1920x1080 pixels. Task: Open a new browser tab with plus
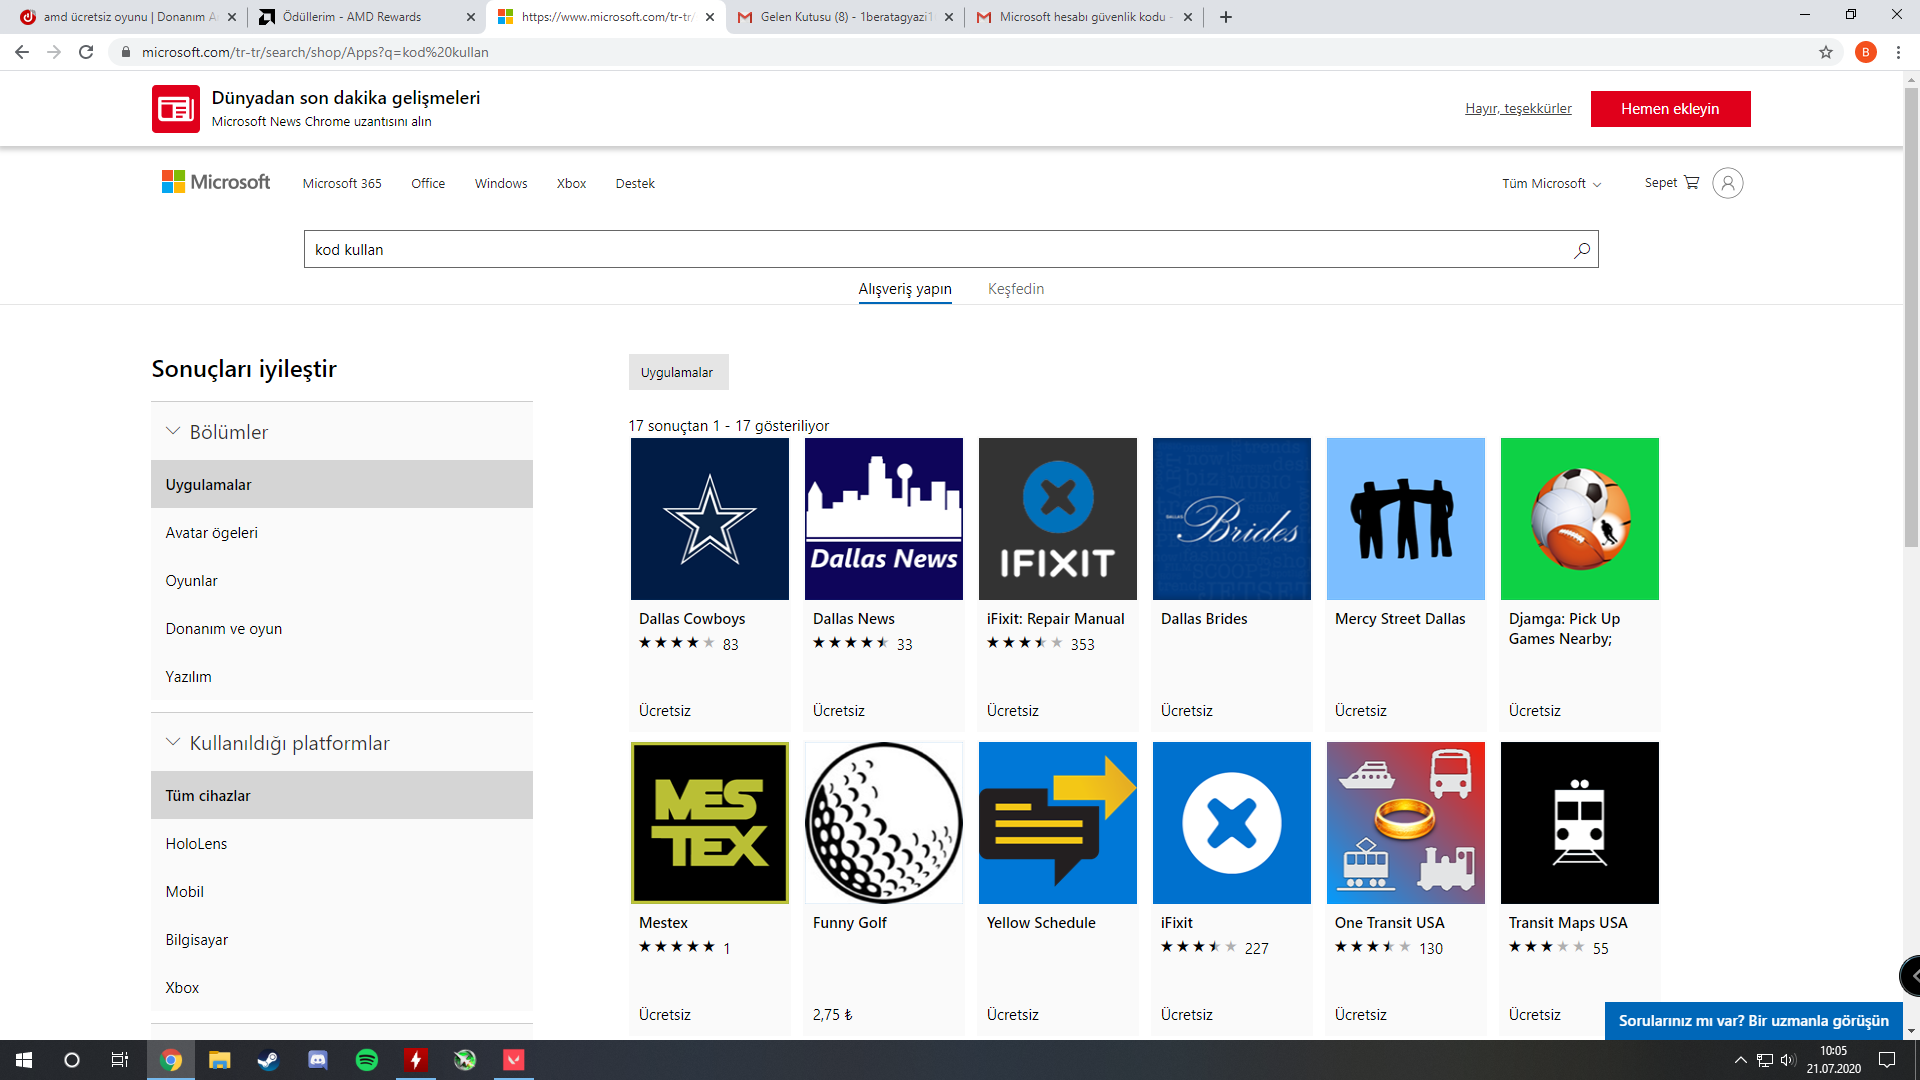click(1225, 17)
